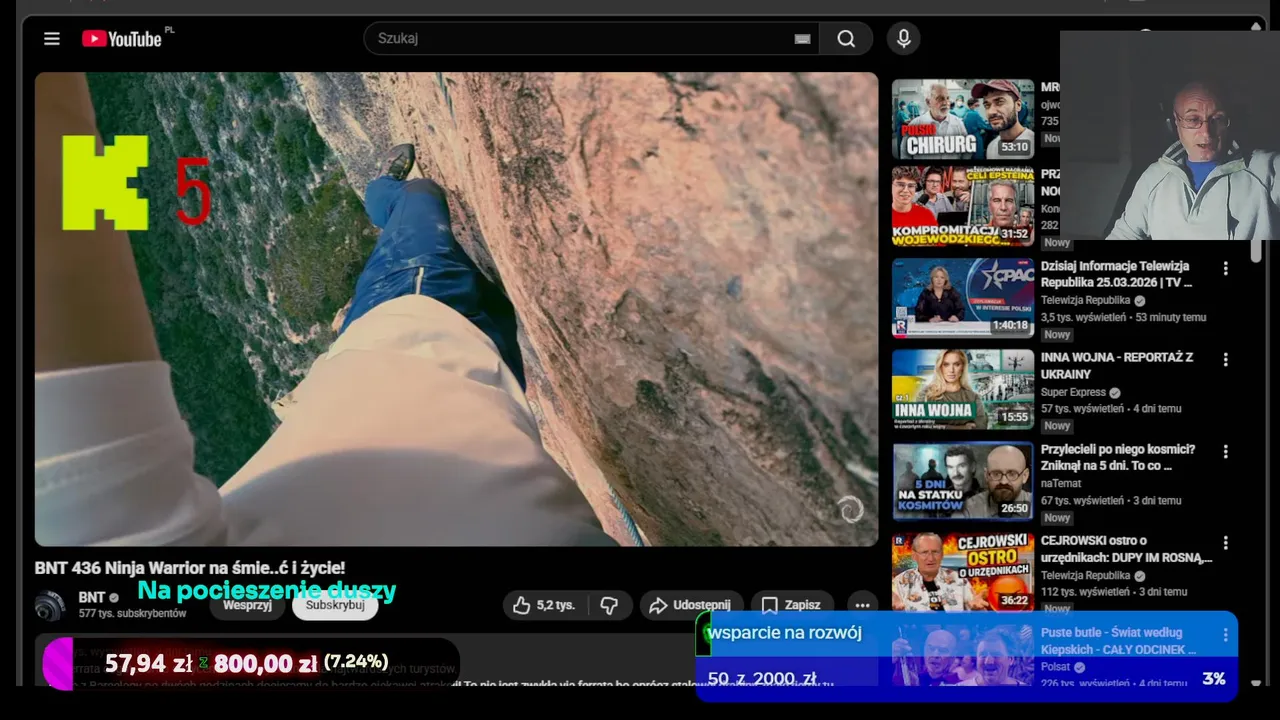
Task: Open options menu for INNA WOJNA video
Action: (1225, 360)
